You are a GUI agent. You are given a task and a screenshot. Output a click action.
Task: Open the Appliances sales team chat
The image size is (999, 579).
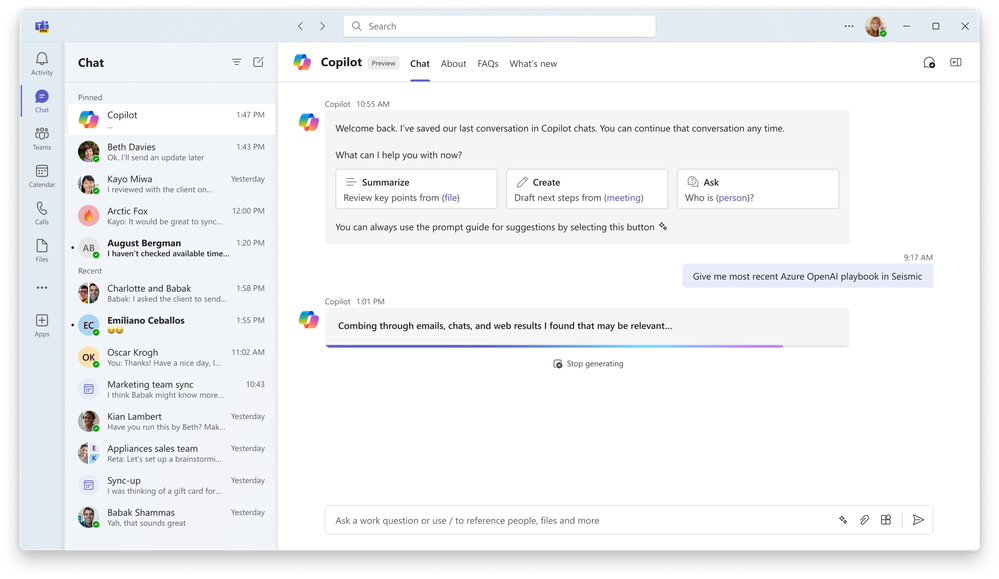(171, 454)
